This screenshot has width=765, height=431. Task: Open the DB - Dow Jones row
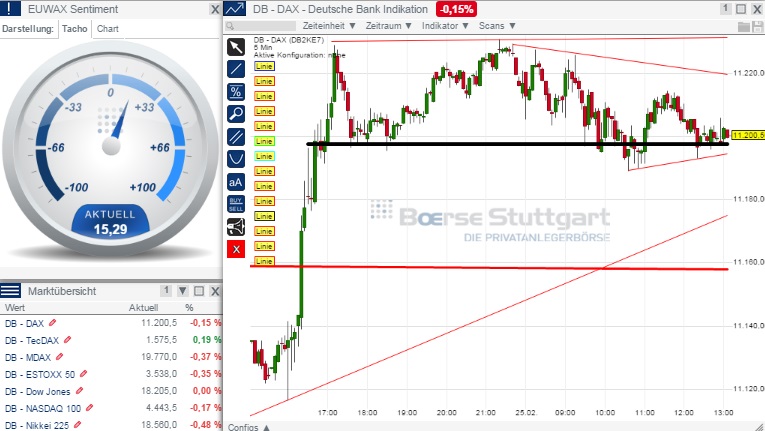pos(111,391)
